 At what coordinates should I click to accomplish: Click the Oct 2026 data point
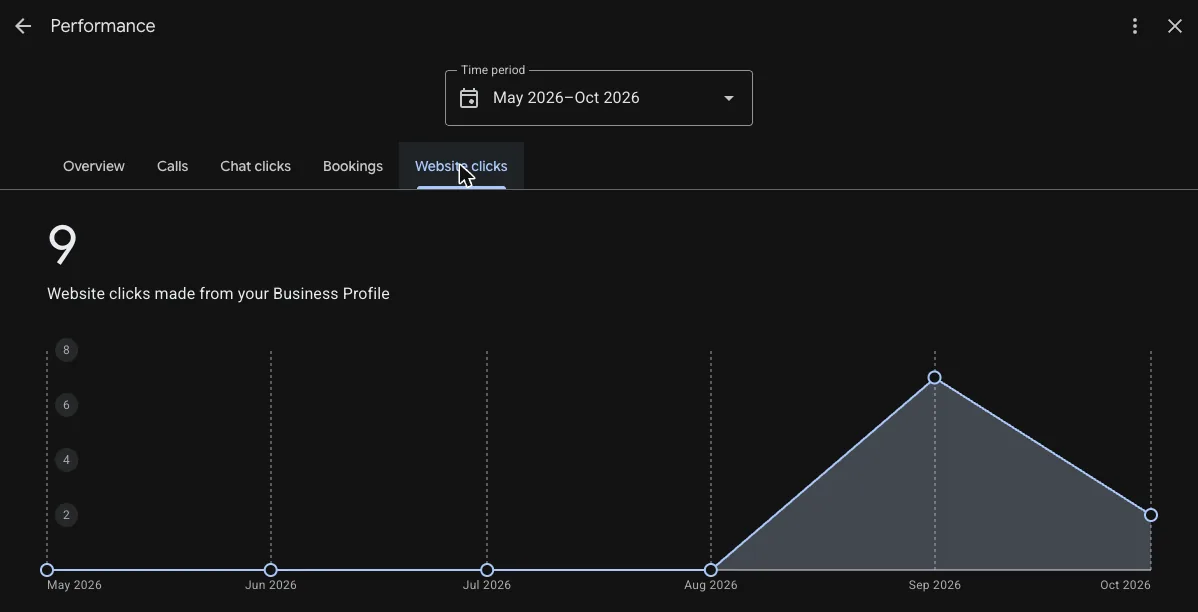click(1151, 515)
